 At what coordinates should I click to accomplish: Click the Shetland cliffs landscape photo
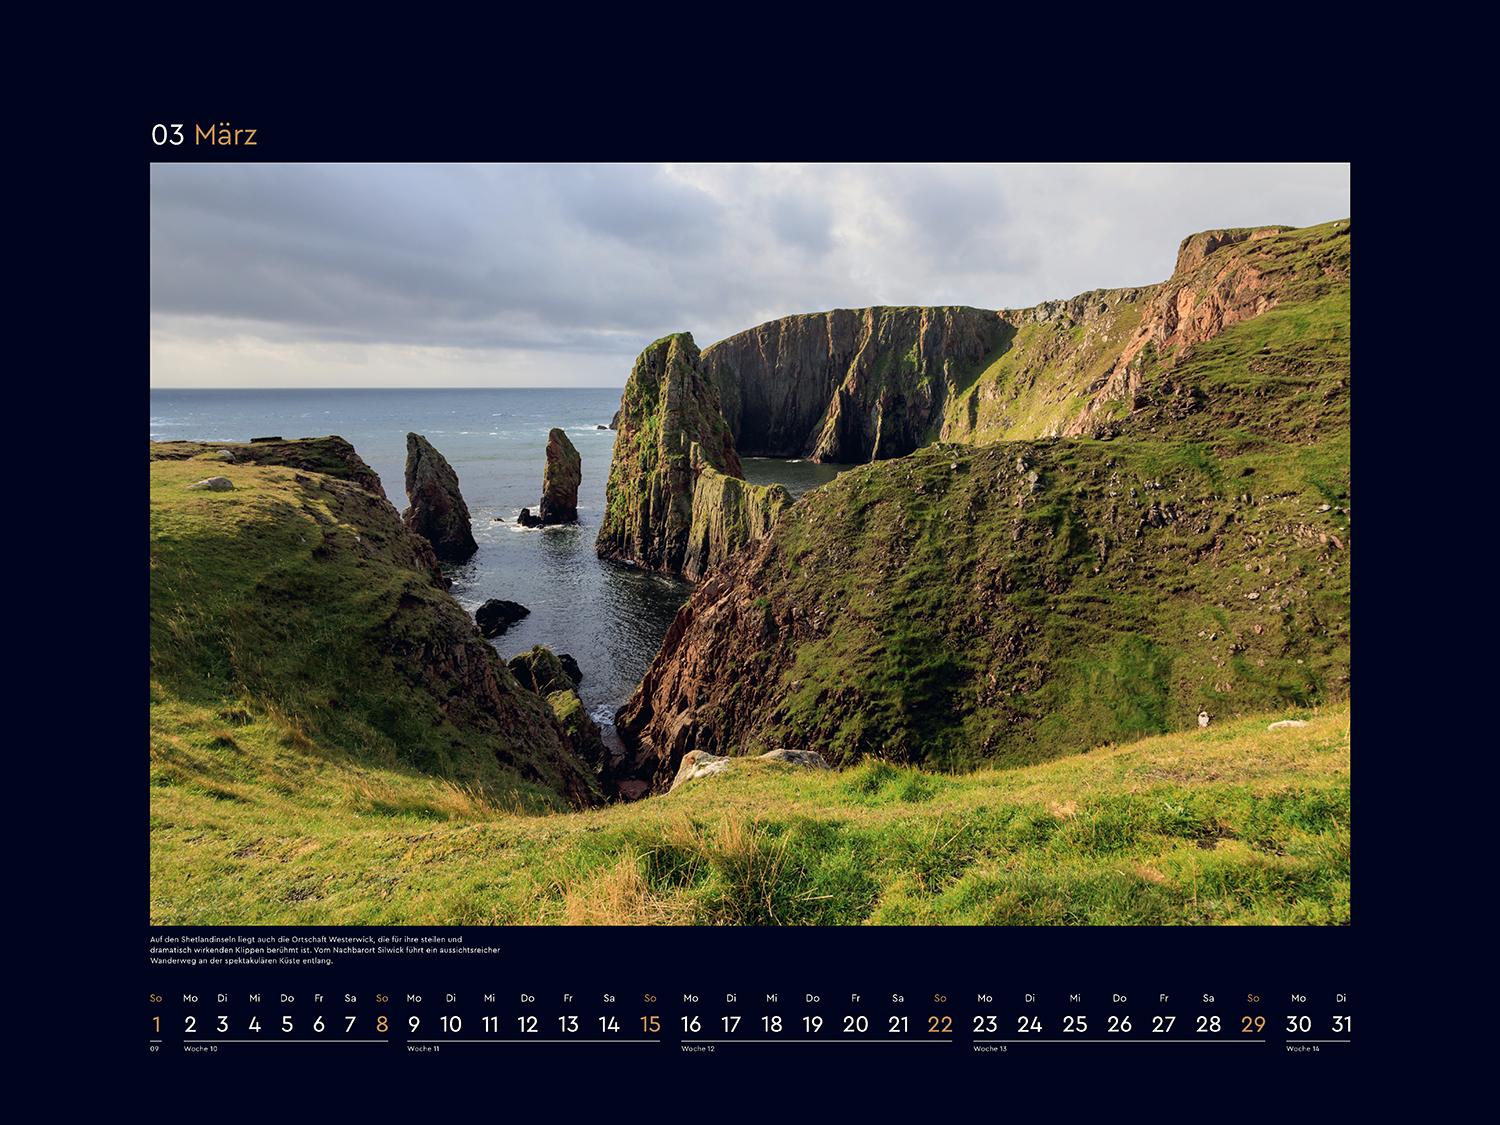point(749,543)
